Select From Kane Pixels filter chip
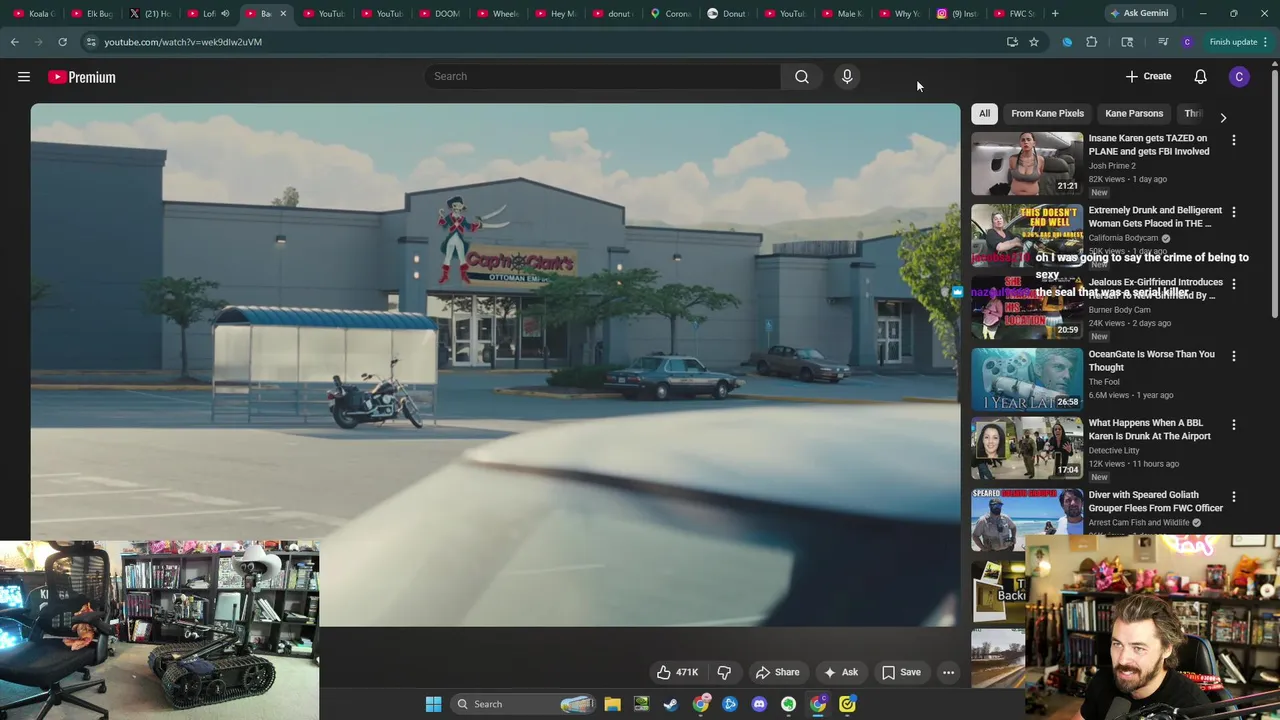This screenshot has height=720, width=1280. 1047,114
